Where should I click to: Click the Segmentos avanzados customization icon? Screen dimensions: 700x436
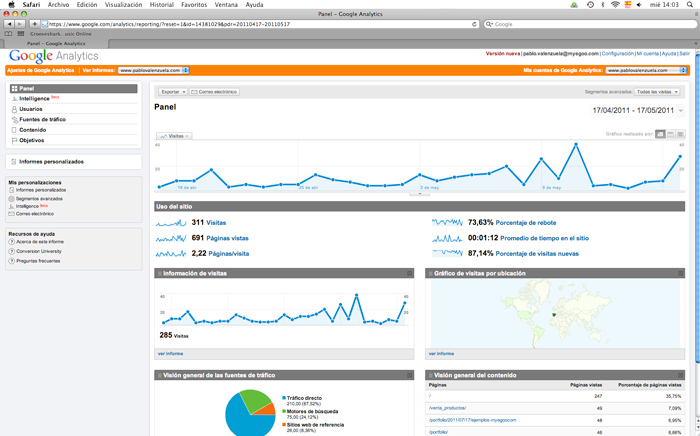tap(12, 198)
